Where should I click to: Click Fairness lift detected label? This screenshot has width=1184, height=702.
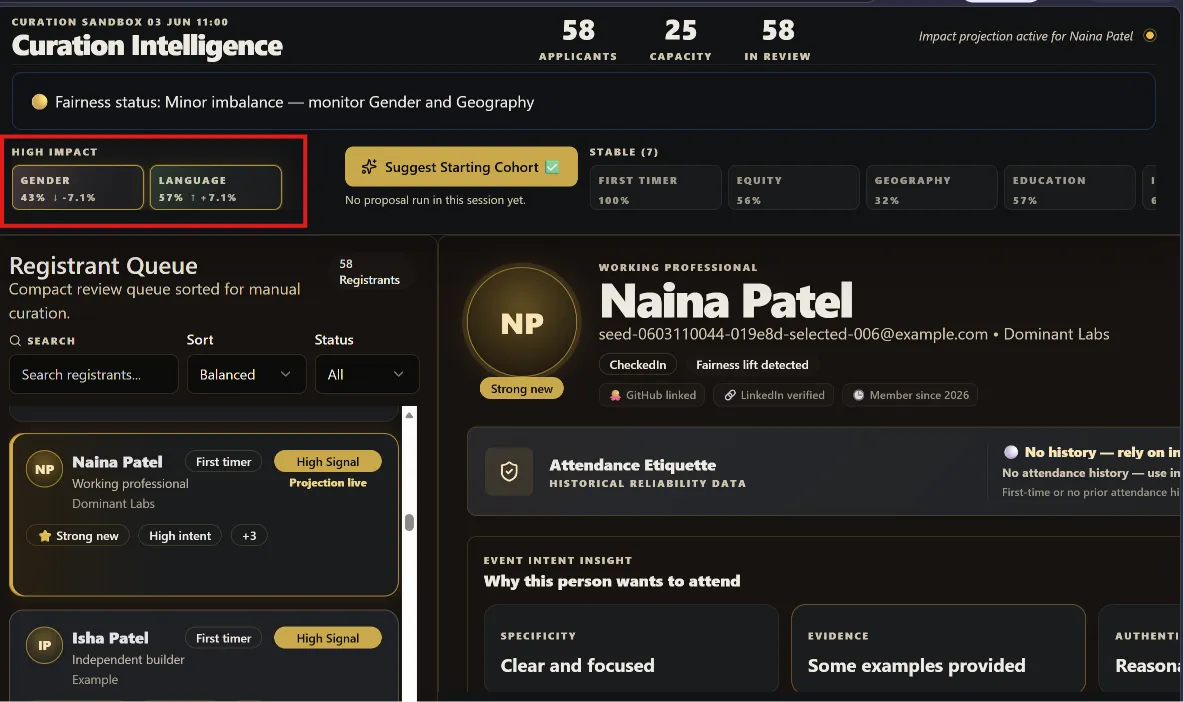(752, 365)
